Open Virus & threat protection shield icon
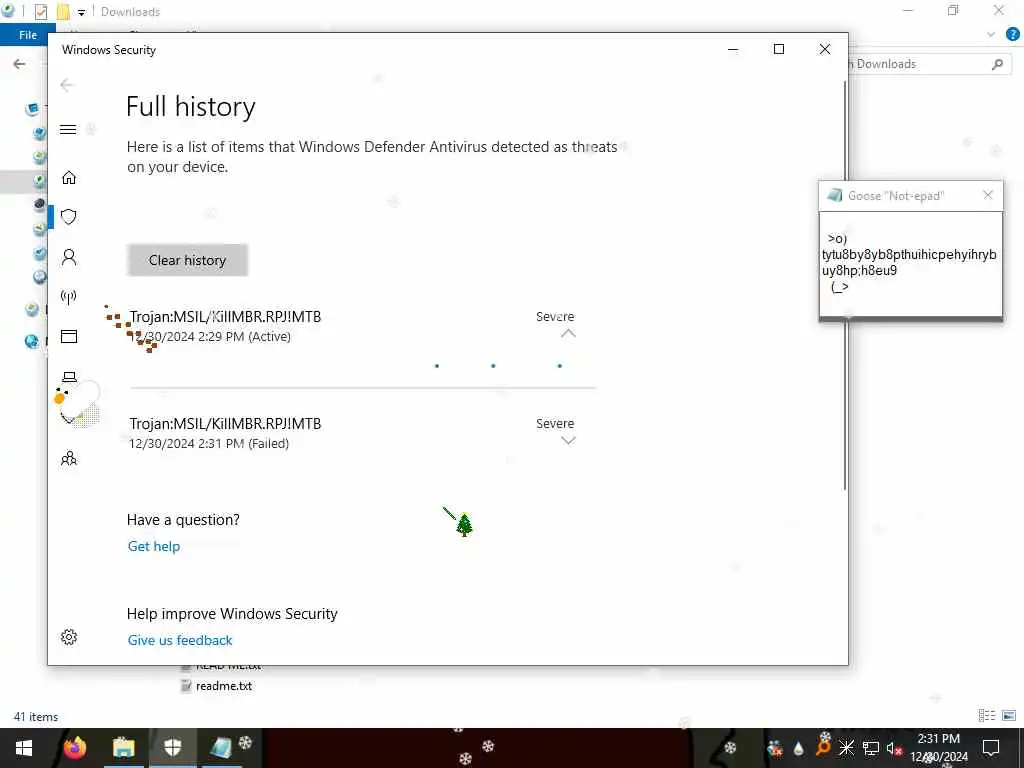The height and width of the screenshot is (768, 1024). [69, 217]
